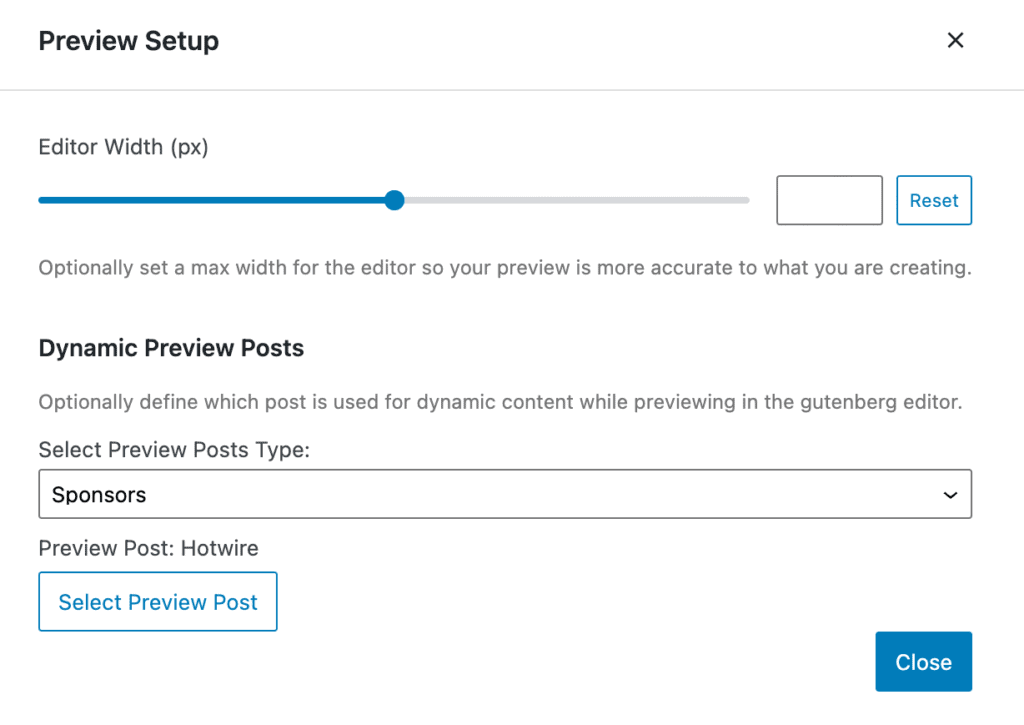Click the far right end of the Editor Width slider
Viewport: 1024px width, 725px height.
point(746,200)
